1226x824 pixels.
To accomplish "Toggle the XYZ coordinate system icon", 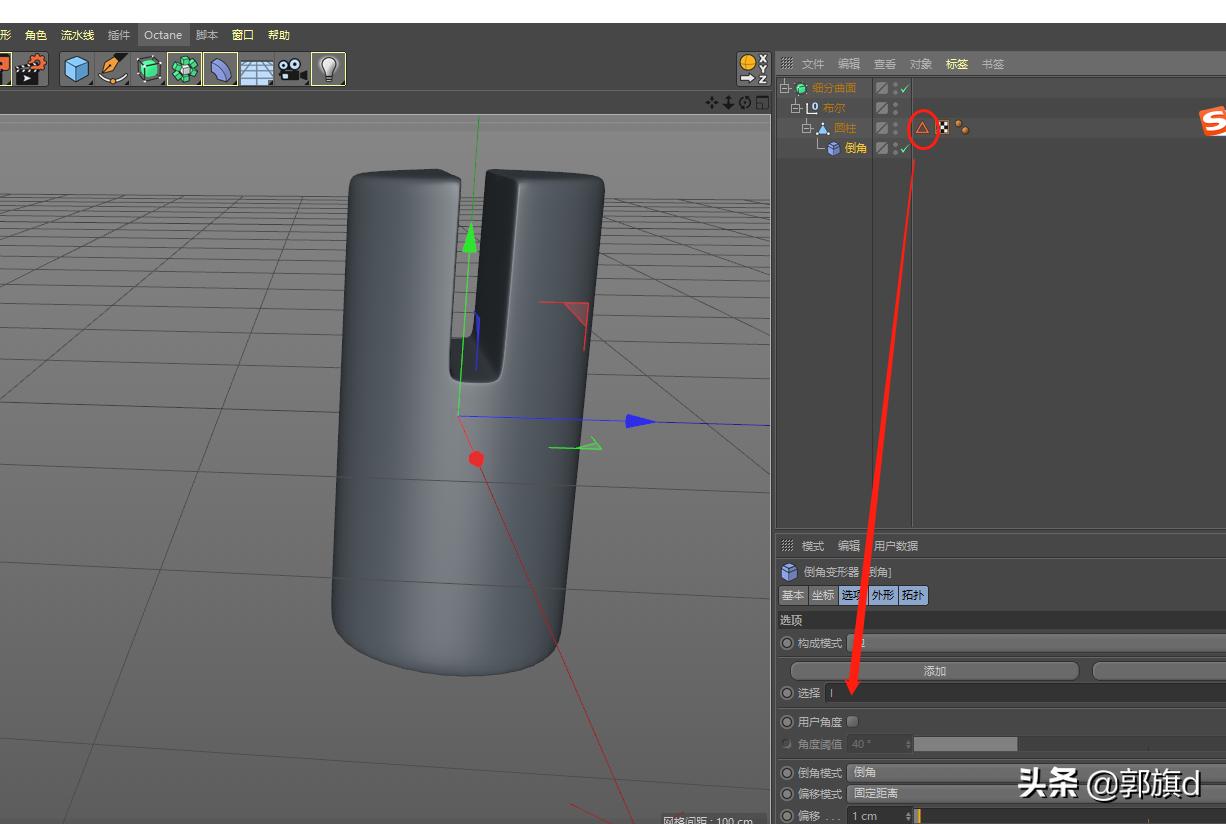I will coord(752,68).
